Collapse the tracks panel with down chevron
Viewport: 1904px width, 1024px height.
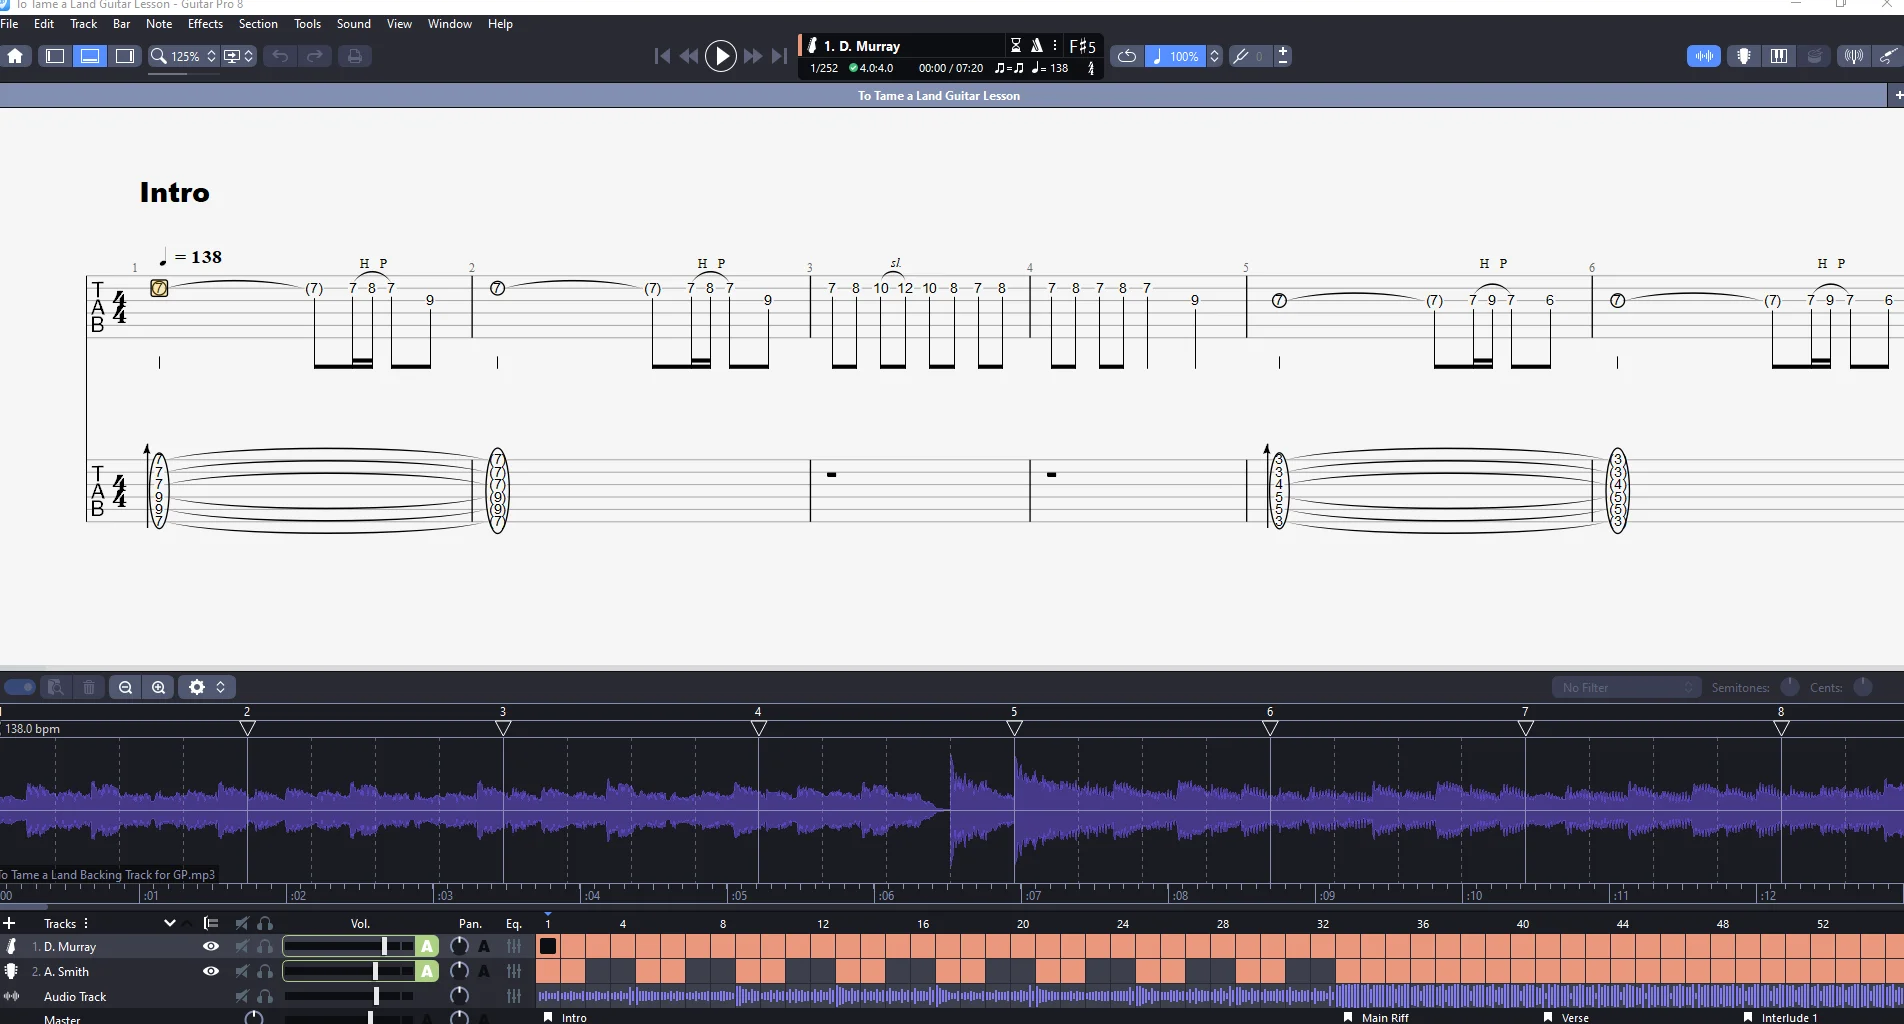pos(170,923)
